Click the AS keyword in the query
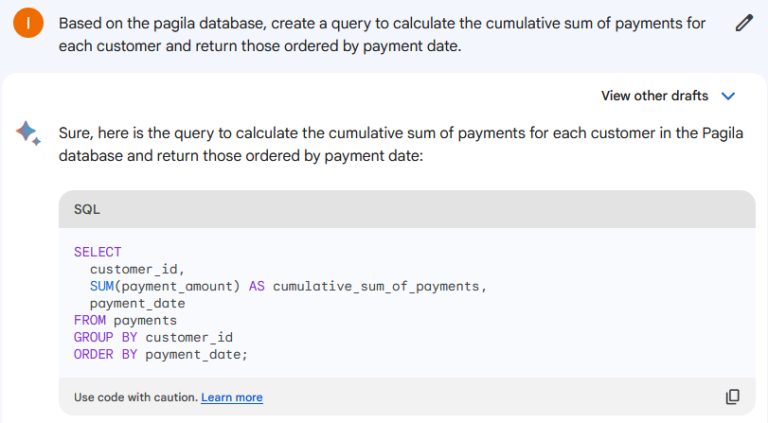The image size is (768, 423). (x=256, y=286)
